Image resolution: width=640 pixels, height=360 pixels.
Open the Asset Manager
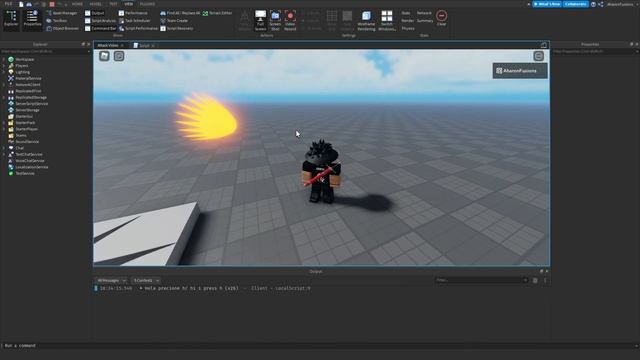[61, 13]
